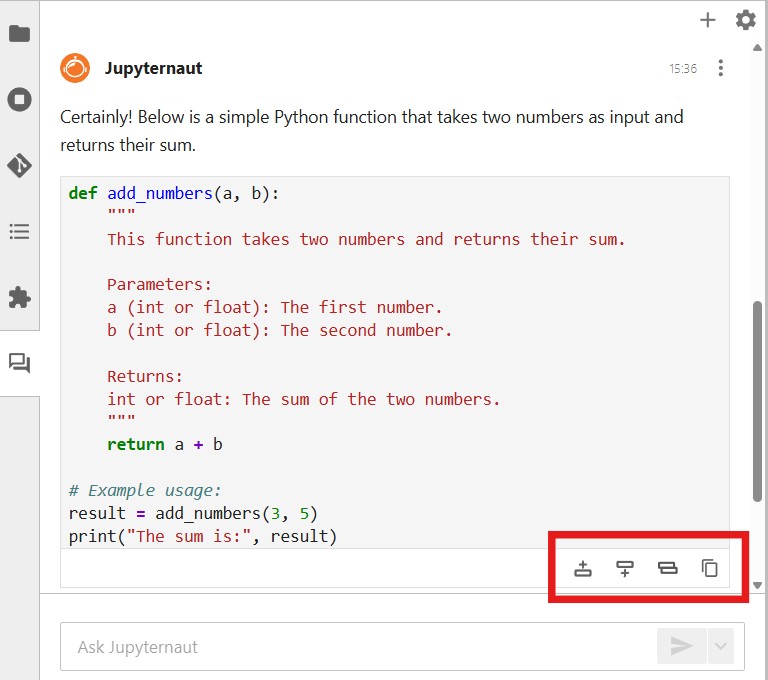Open chat settings gear icon
The width and height of the screenshot is (768, 680).
[x=745, y=20]
